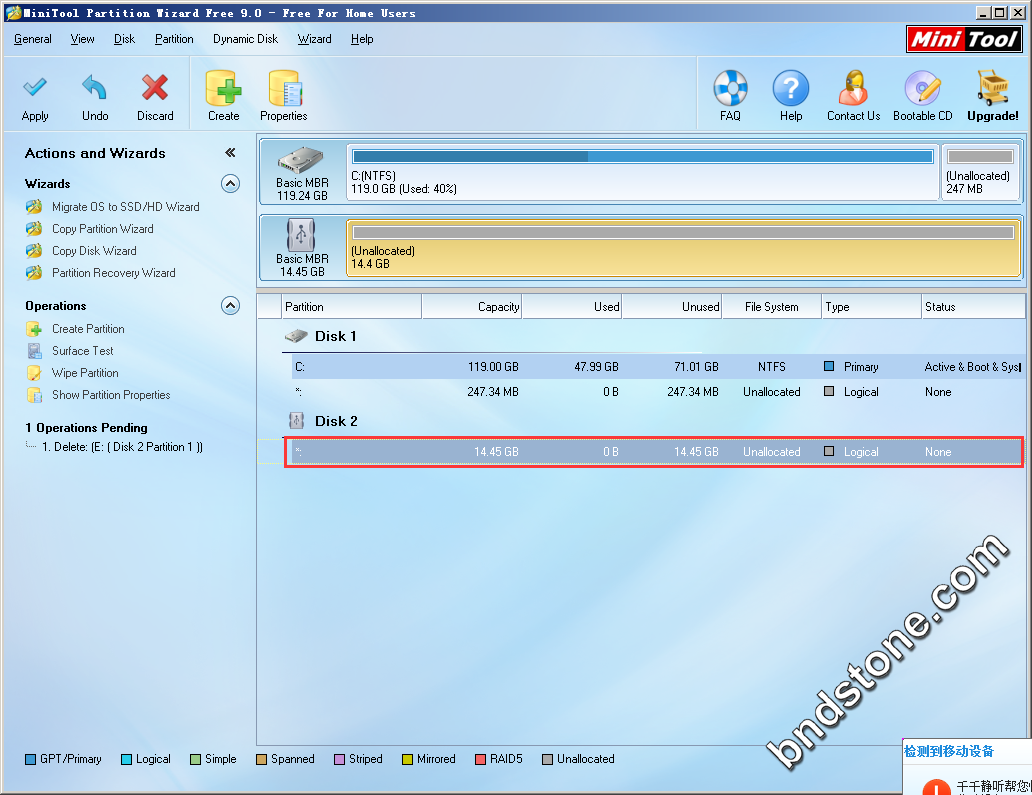This screenshot has height=795, width=1032.
Task: Select the 14.4 GB unallocated block on Disk 2
Action: (x=683, y=247)
